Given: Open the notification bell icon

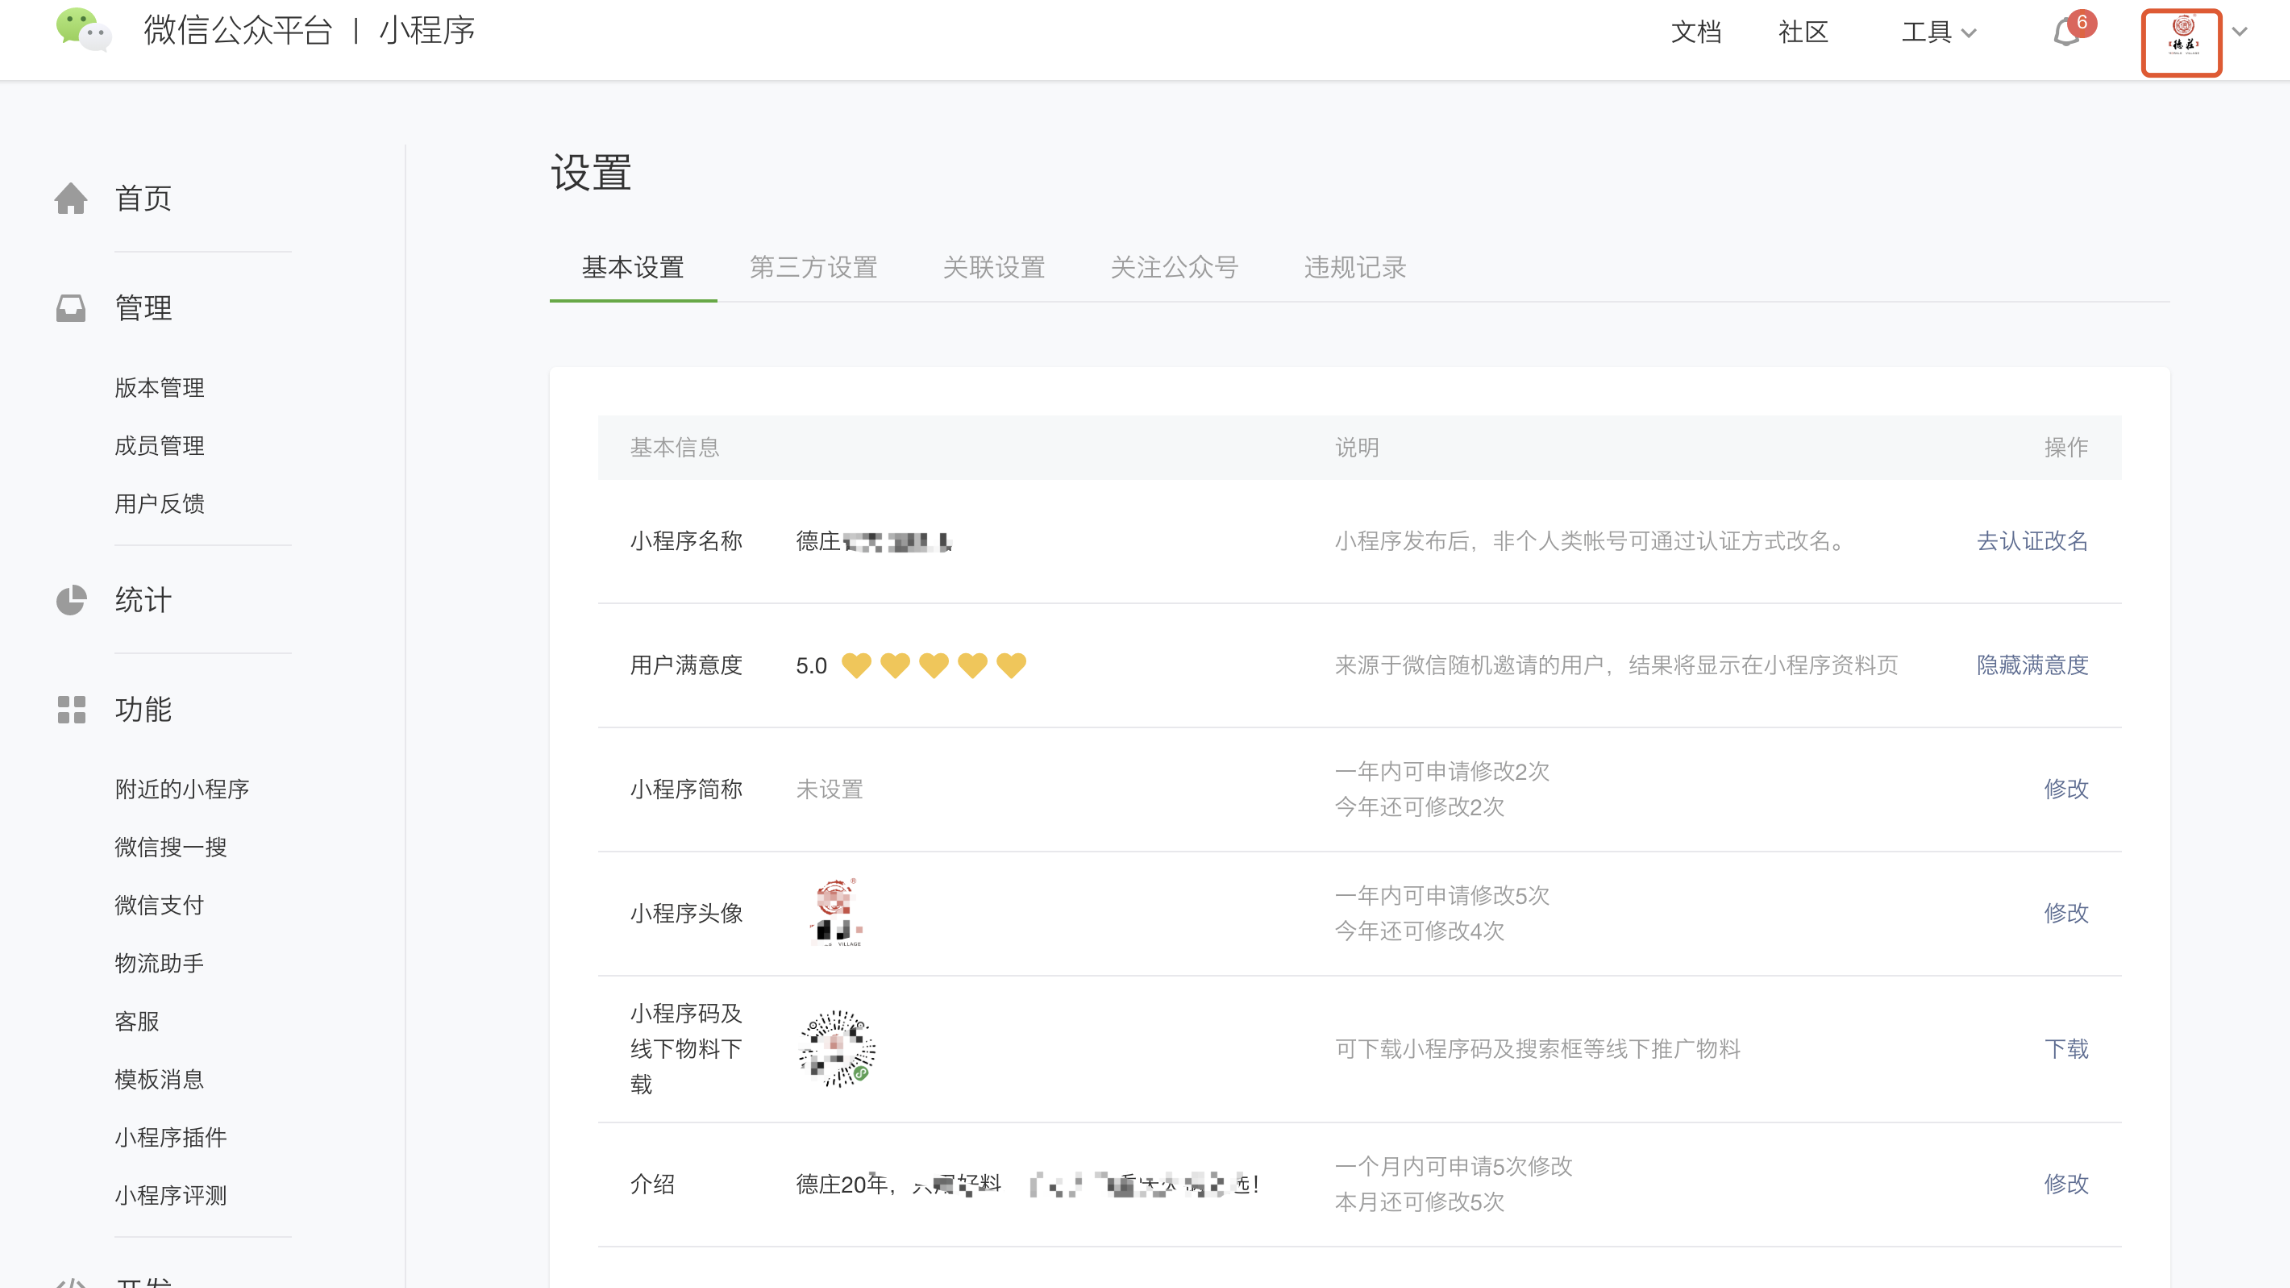Looking at the screenshot, I should [2066, 33].
